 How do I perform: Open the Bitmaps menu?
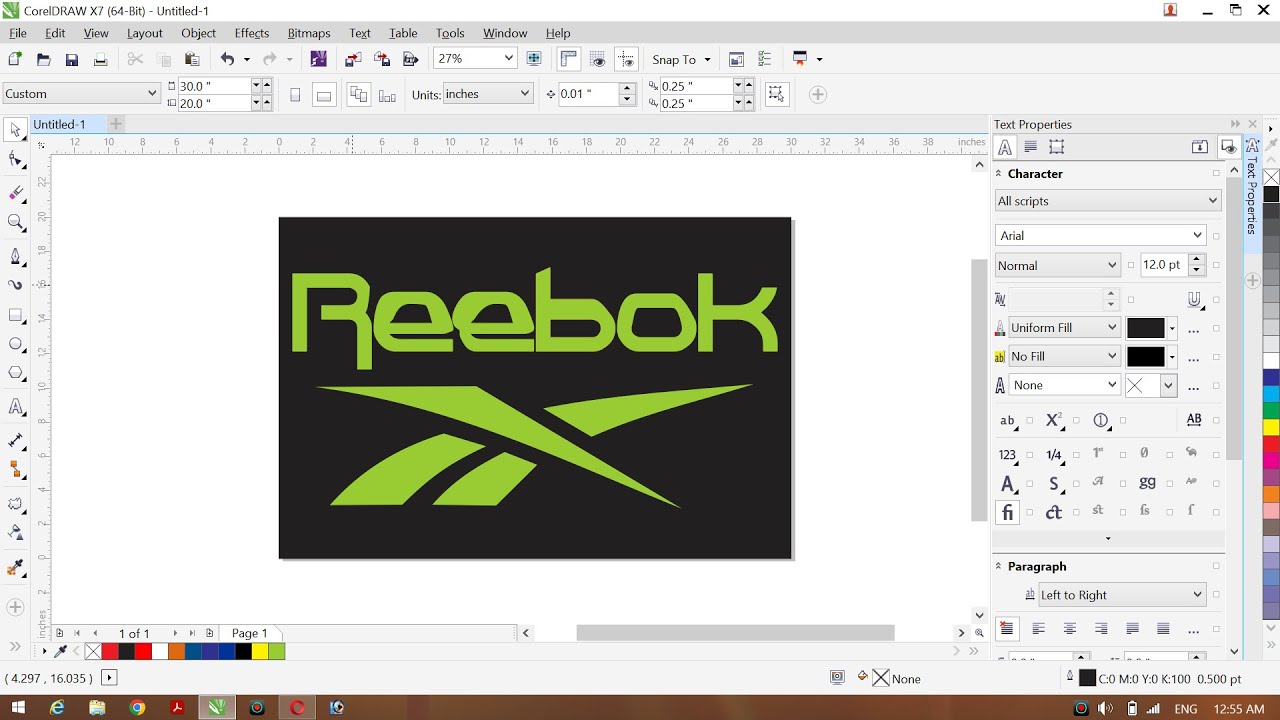pos(309,33)
